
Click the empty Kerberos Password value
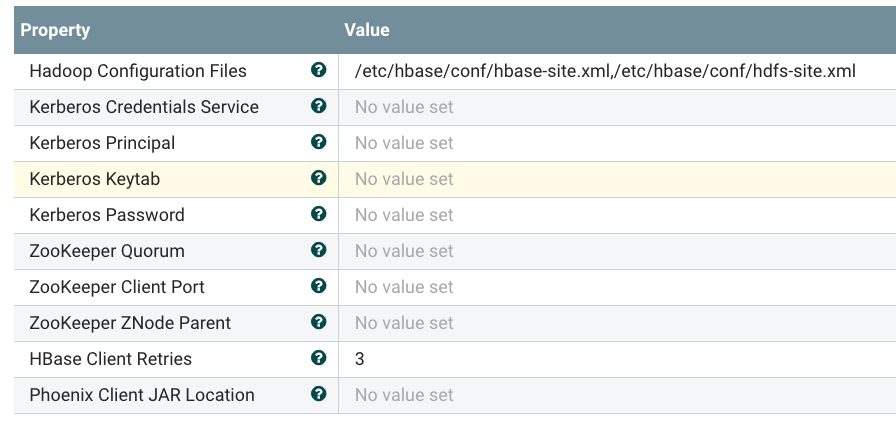pos(405,215)
